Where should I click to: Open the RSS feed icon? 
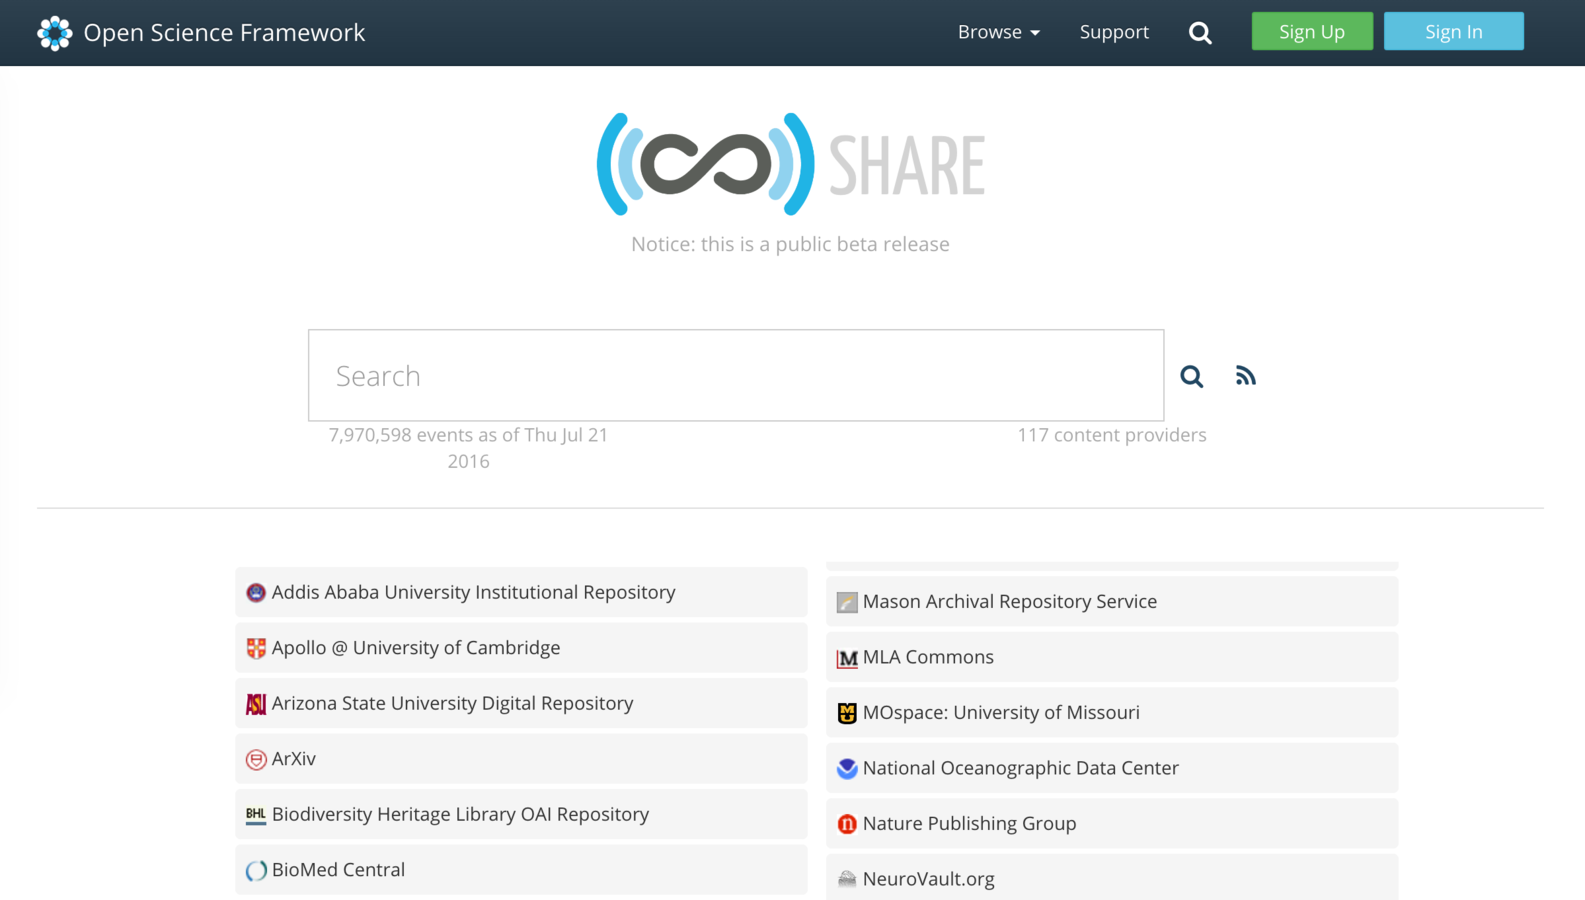[1245, 376]
